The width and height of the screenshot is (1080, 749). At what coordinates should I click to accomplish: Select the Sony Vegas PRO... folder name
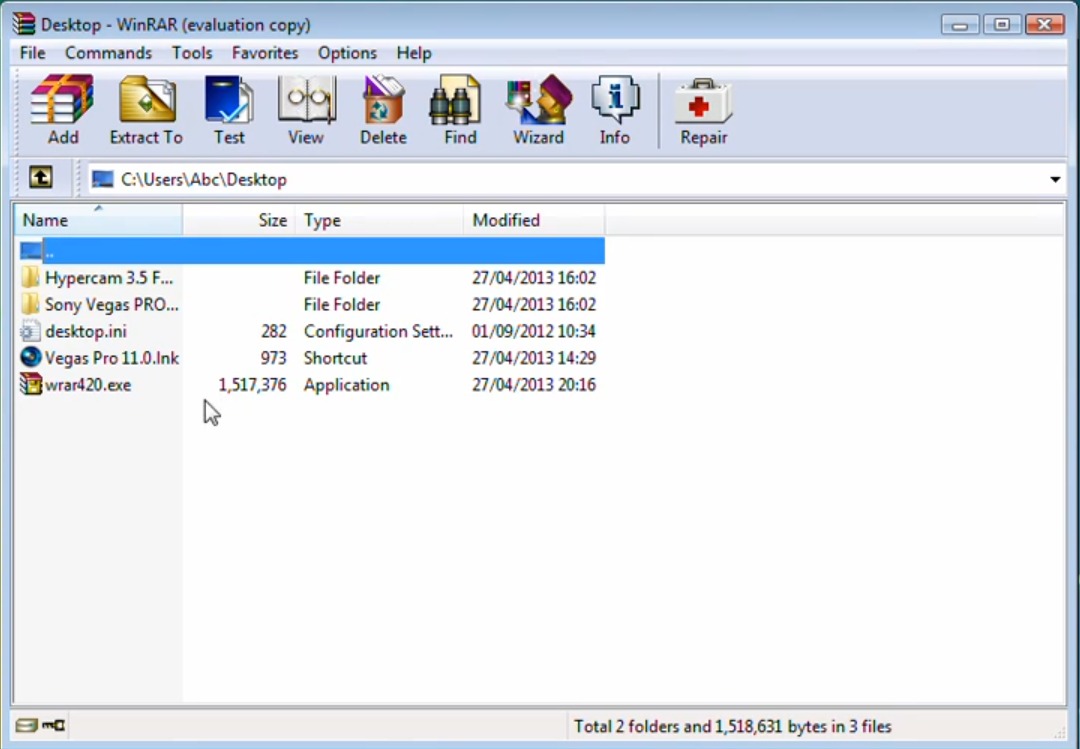(x=112, y=305)
